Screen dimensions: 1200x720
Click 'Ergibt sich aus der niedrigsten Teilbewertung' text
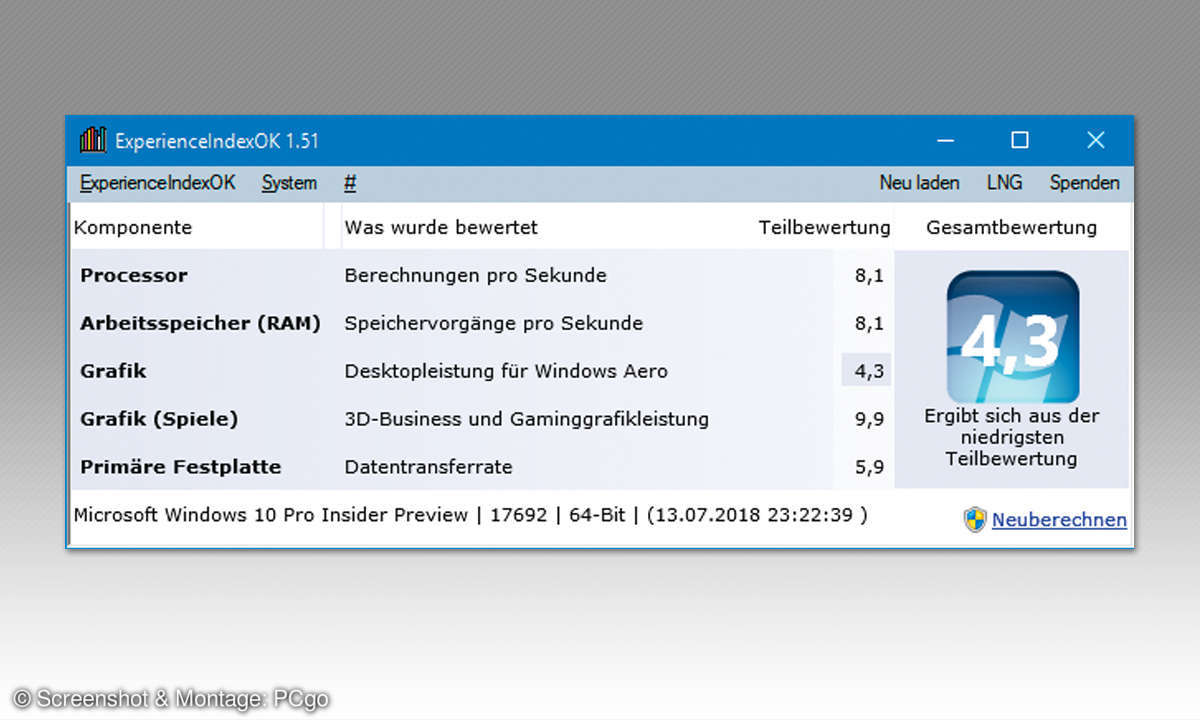point(1011,437)
